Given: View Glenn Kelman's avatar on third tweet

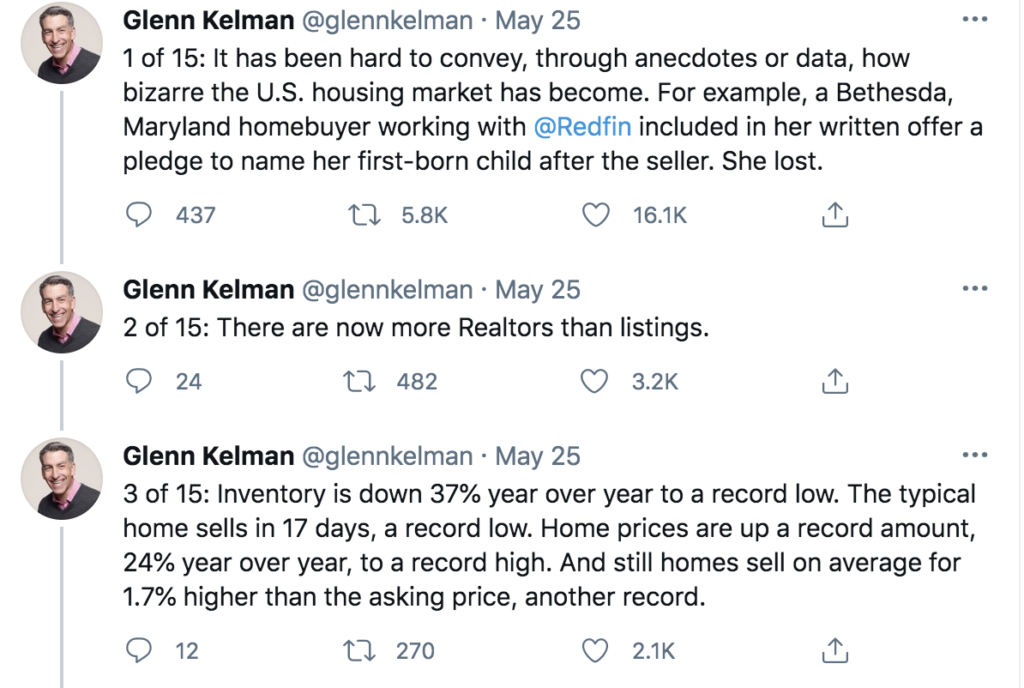Looking at the screenshot, I should coord(61,478).
